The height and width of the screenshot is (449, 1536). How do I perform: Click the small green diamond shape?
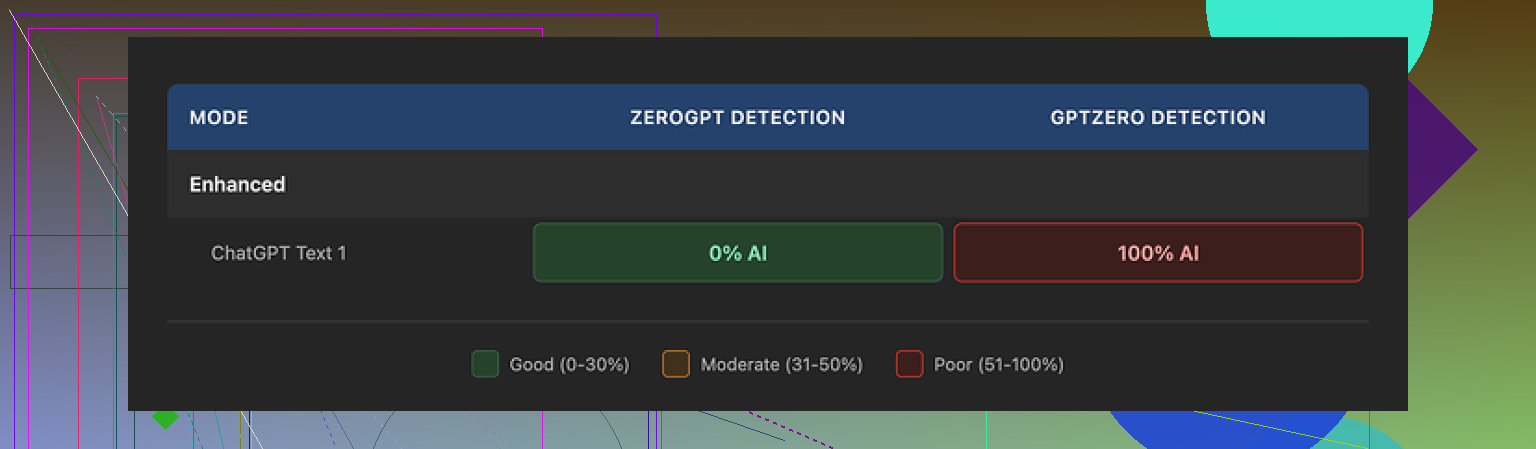coord(165,419)
